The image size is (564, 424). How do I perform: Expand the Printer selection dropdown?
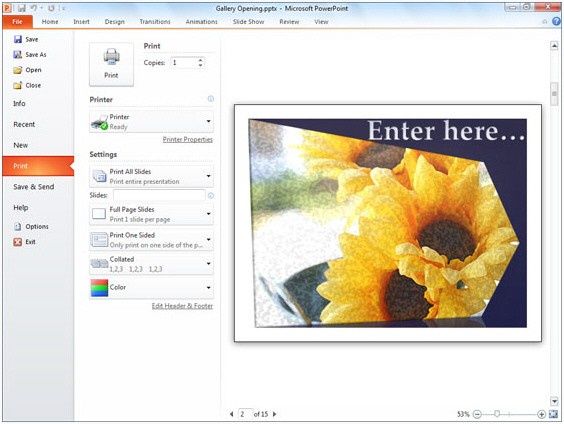(151, 122)
